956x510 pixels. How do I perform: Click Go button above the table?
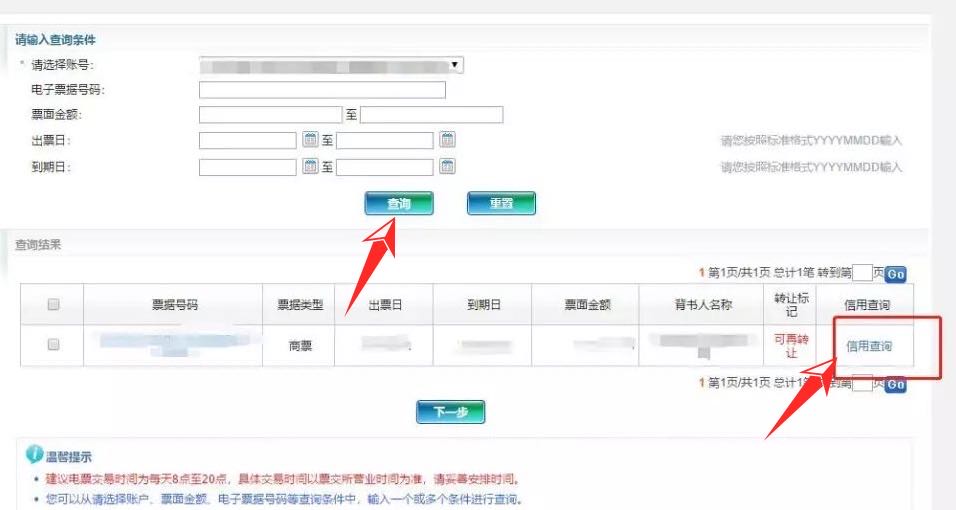[895, 275]
